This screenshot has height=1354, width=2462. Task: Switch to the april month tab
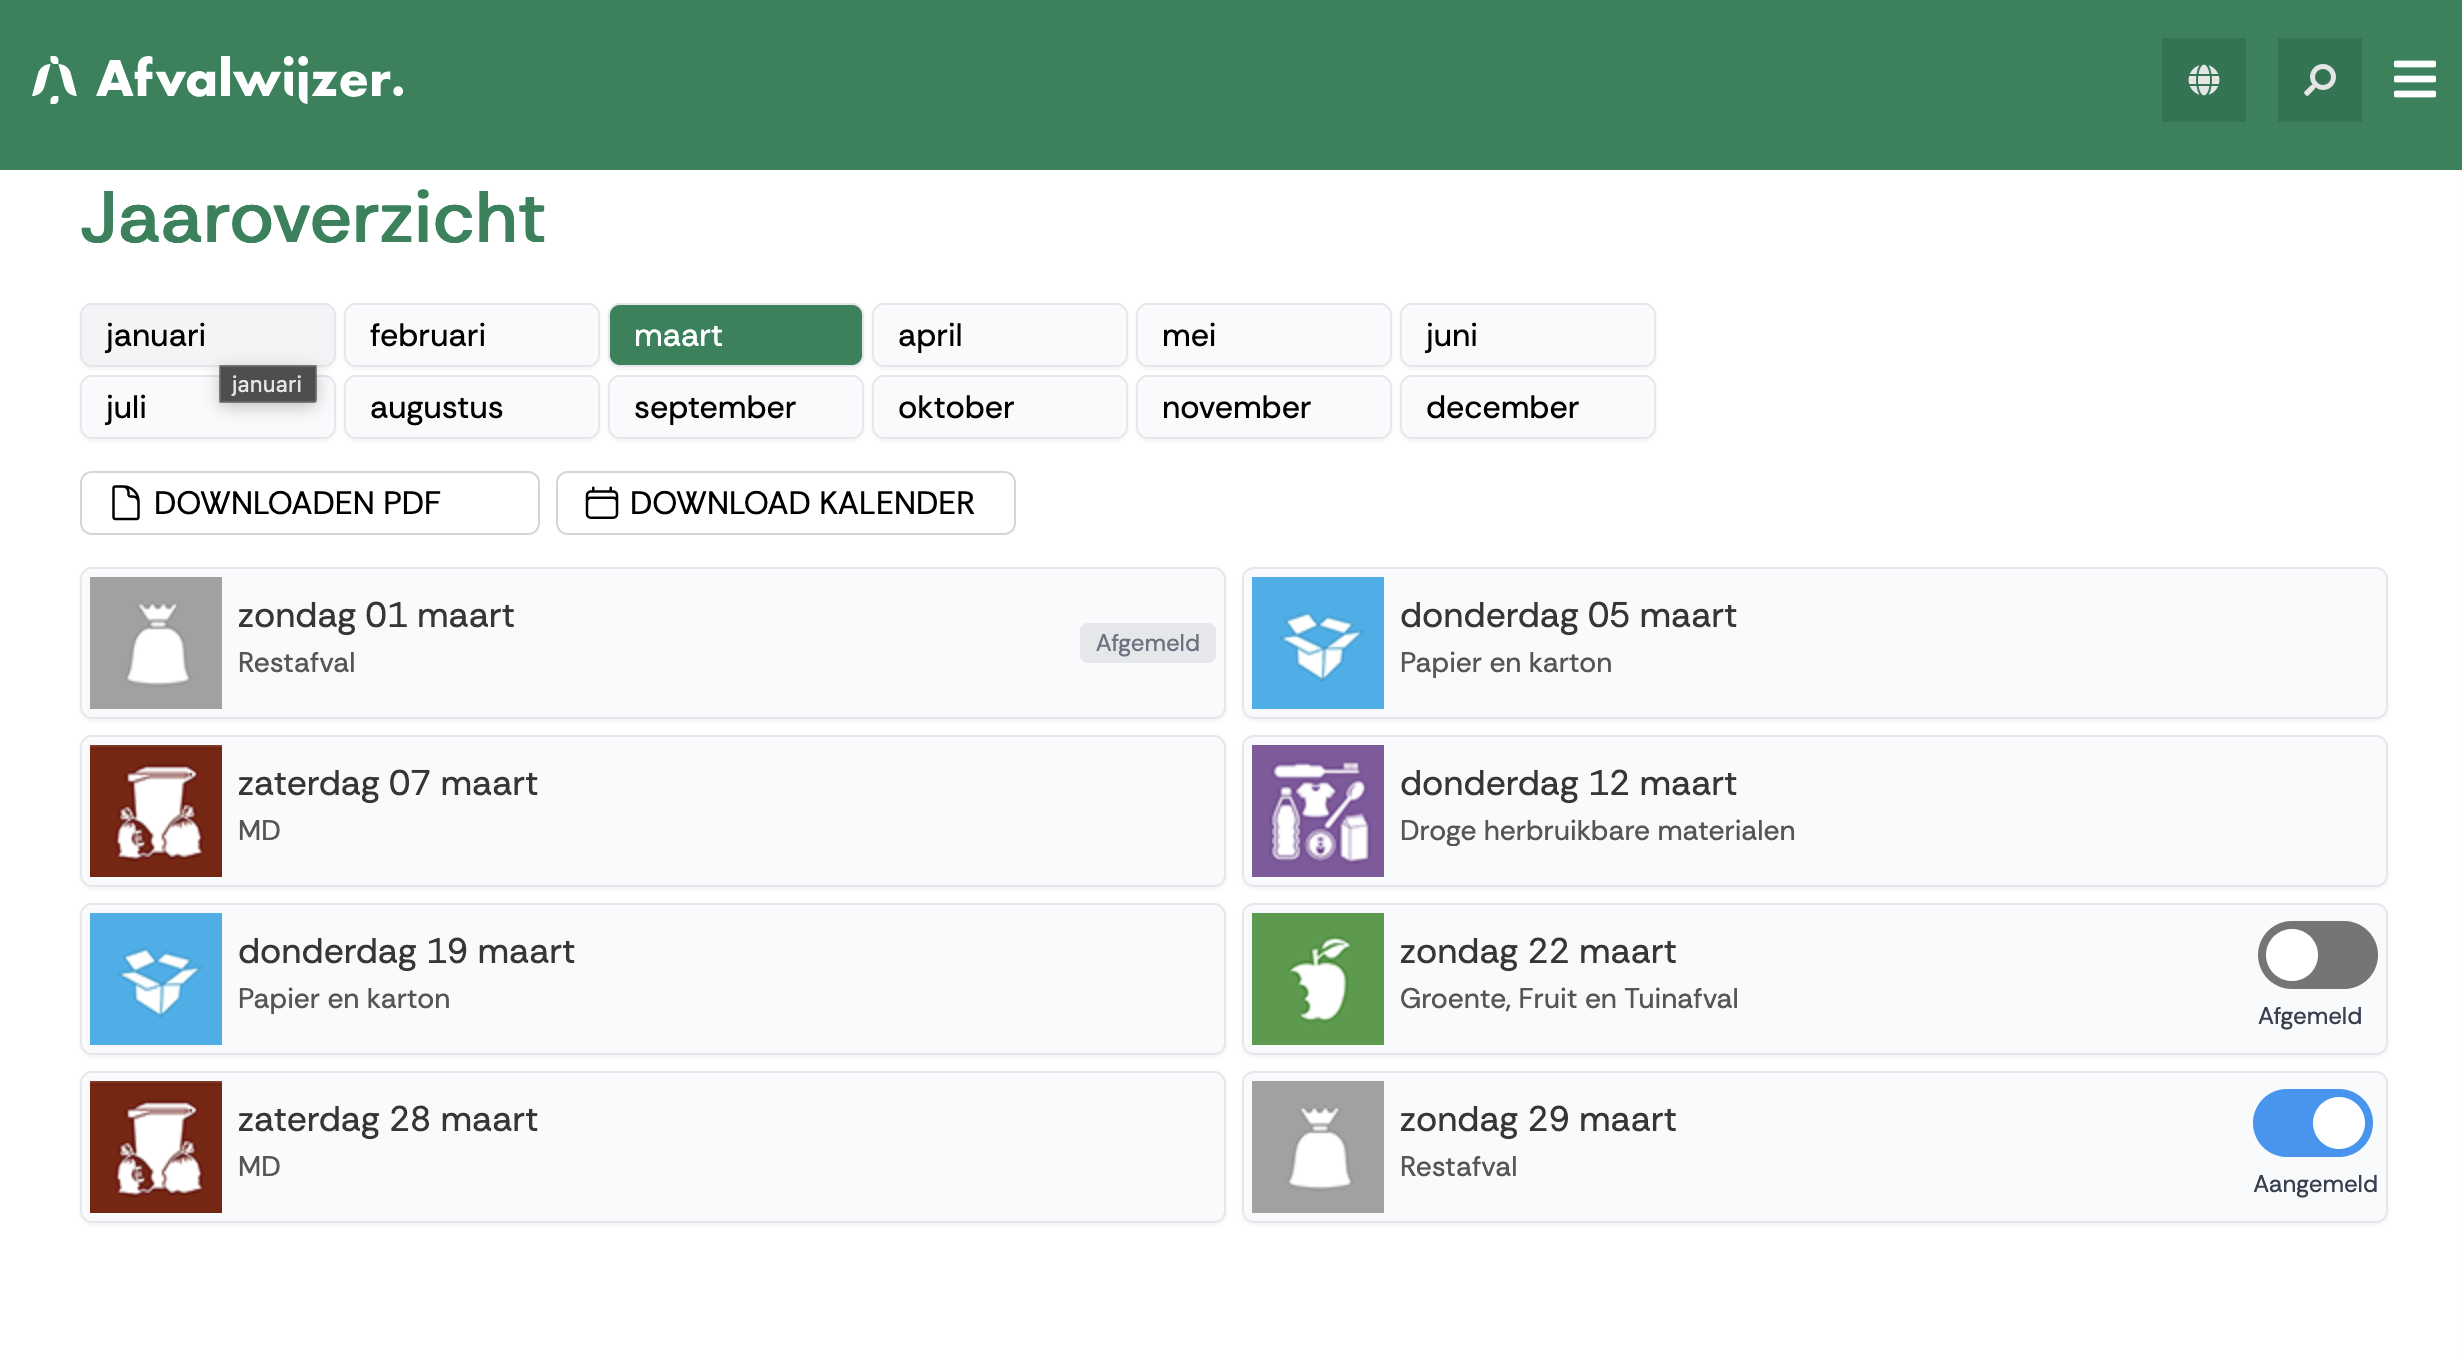pyautogui.click(x=999, y=335)
